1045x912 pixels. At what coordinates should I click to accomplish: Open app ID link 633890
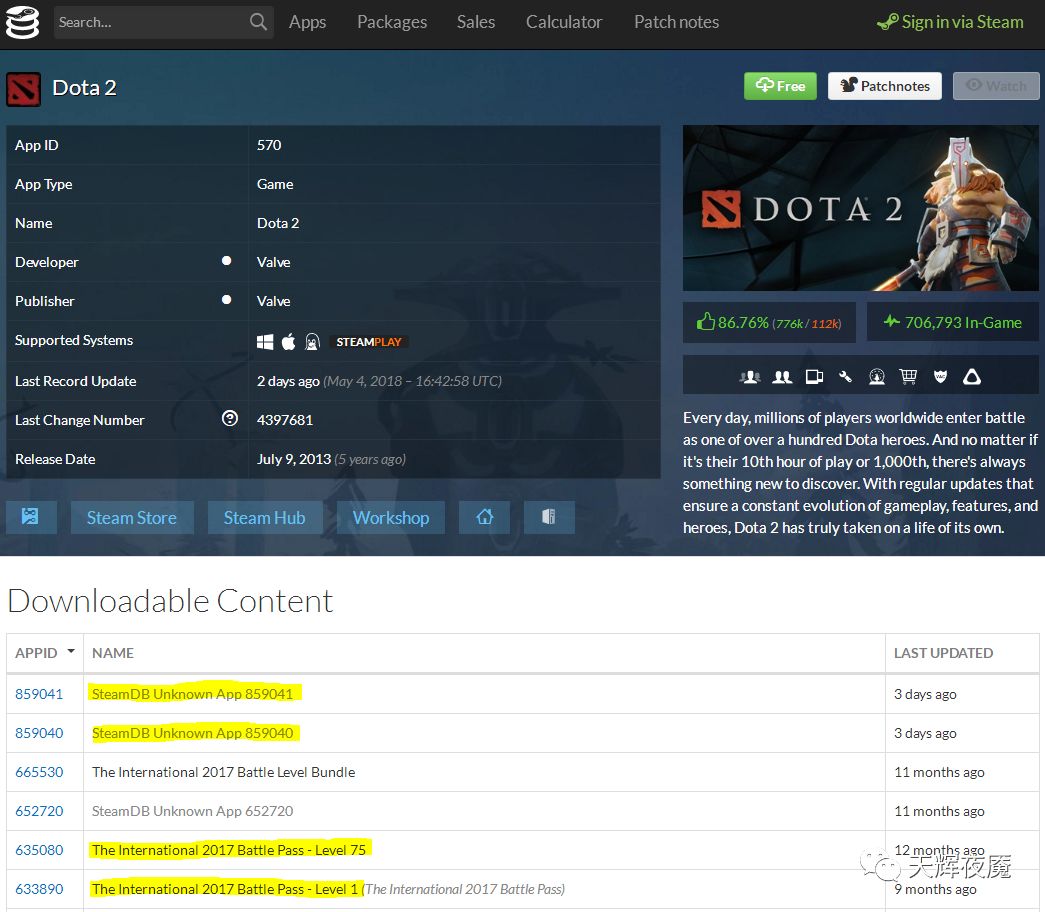pyautogui.click(x=39, y=889)
